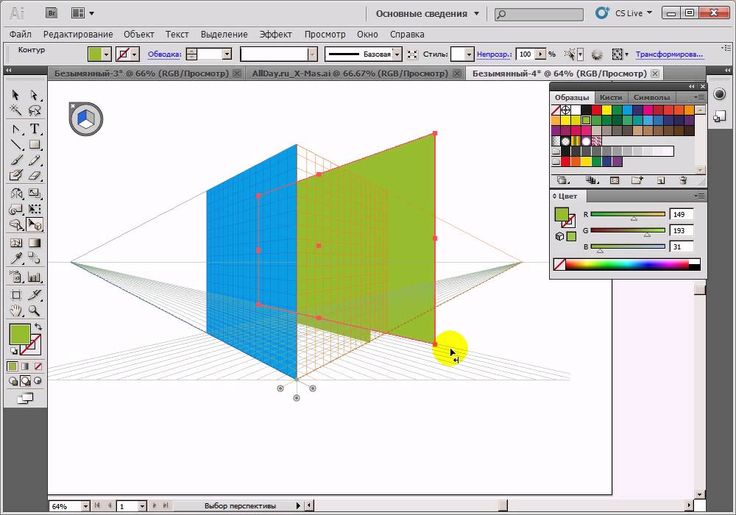Select the Lasso tool
This screenshot has height=515, width=736.
pyautogui.click(x=34, y=110)
